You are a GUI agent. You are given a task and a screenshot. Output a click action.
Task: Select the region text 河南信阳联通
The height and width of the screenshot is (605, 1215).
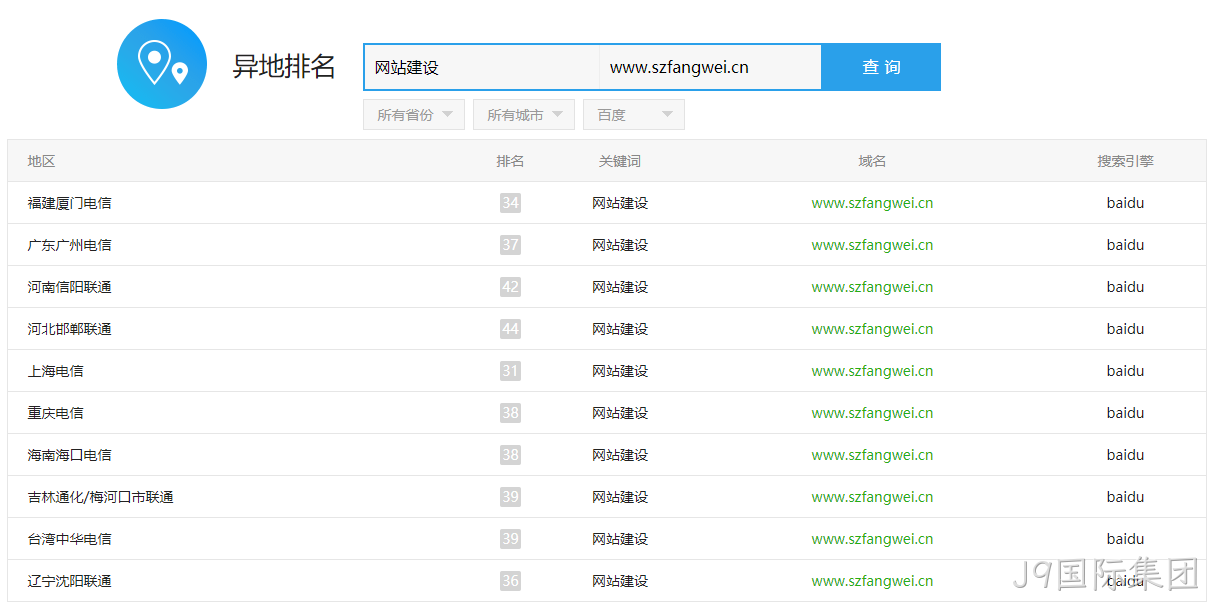click(x=69, y=287)
